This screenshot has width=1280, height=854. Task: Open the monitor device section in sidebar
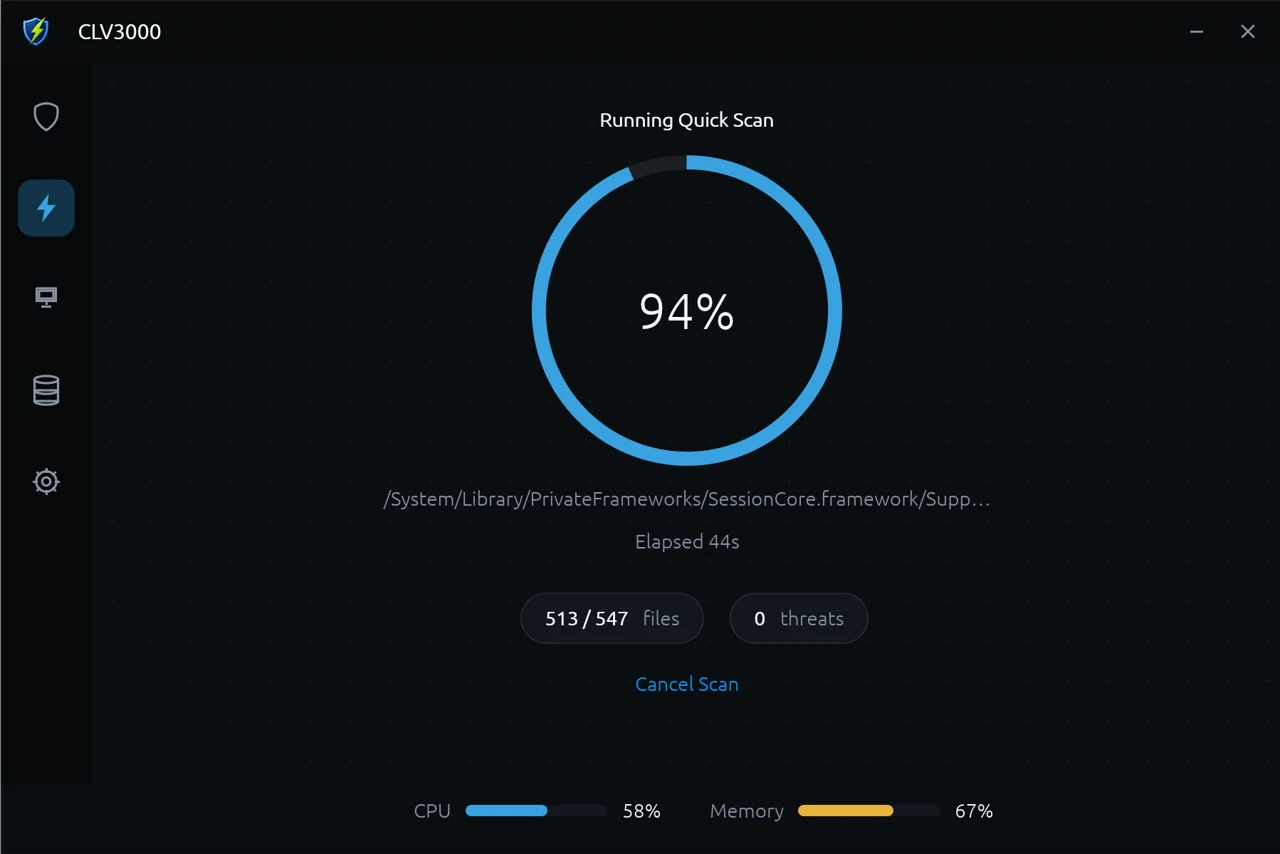pyautogui.click(x=46, y=298)
